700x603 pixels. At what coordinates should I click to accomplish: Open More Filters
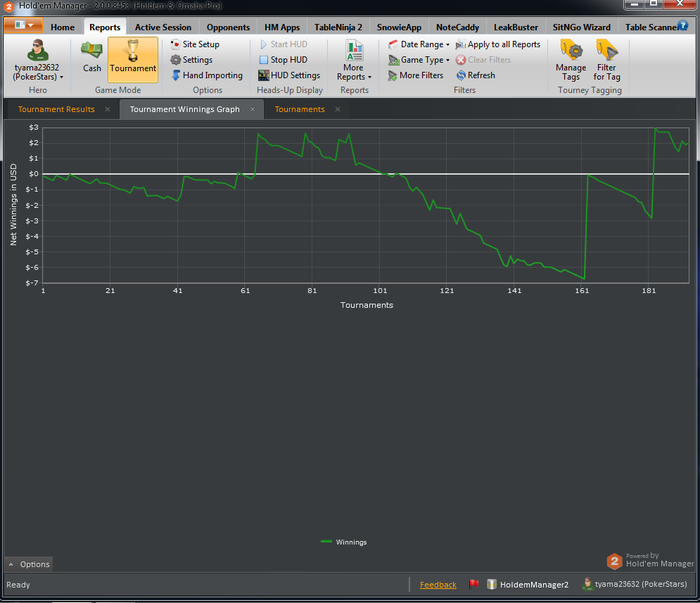click(416, 75)
